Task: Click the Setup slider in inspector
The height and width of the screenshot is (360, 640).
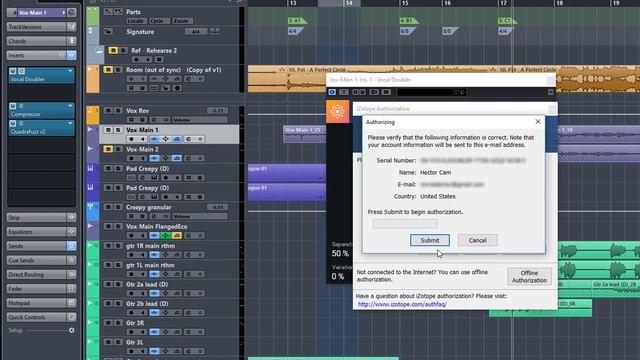Action: click(47, 330)
